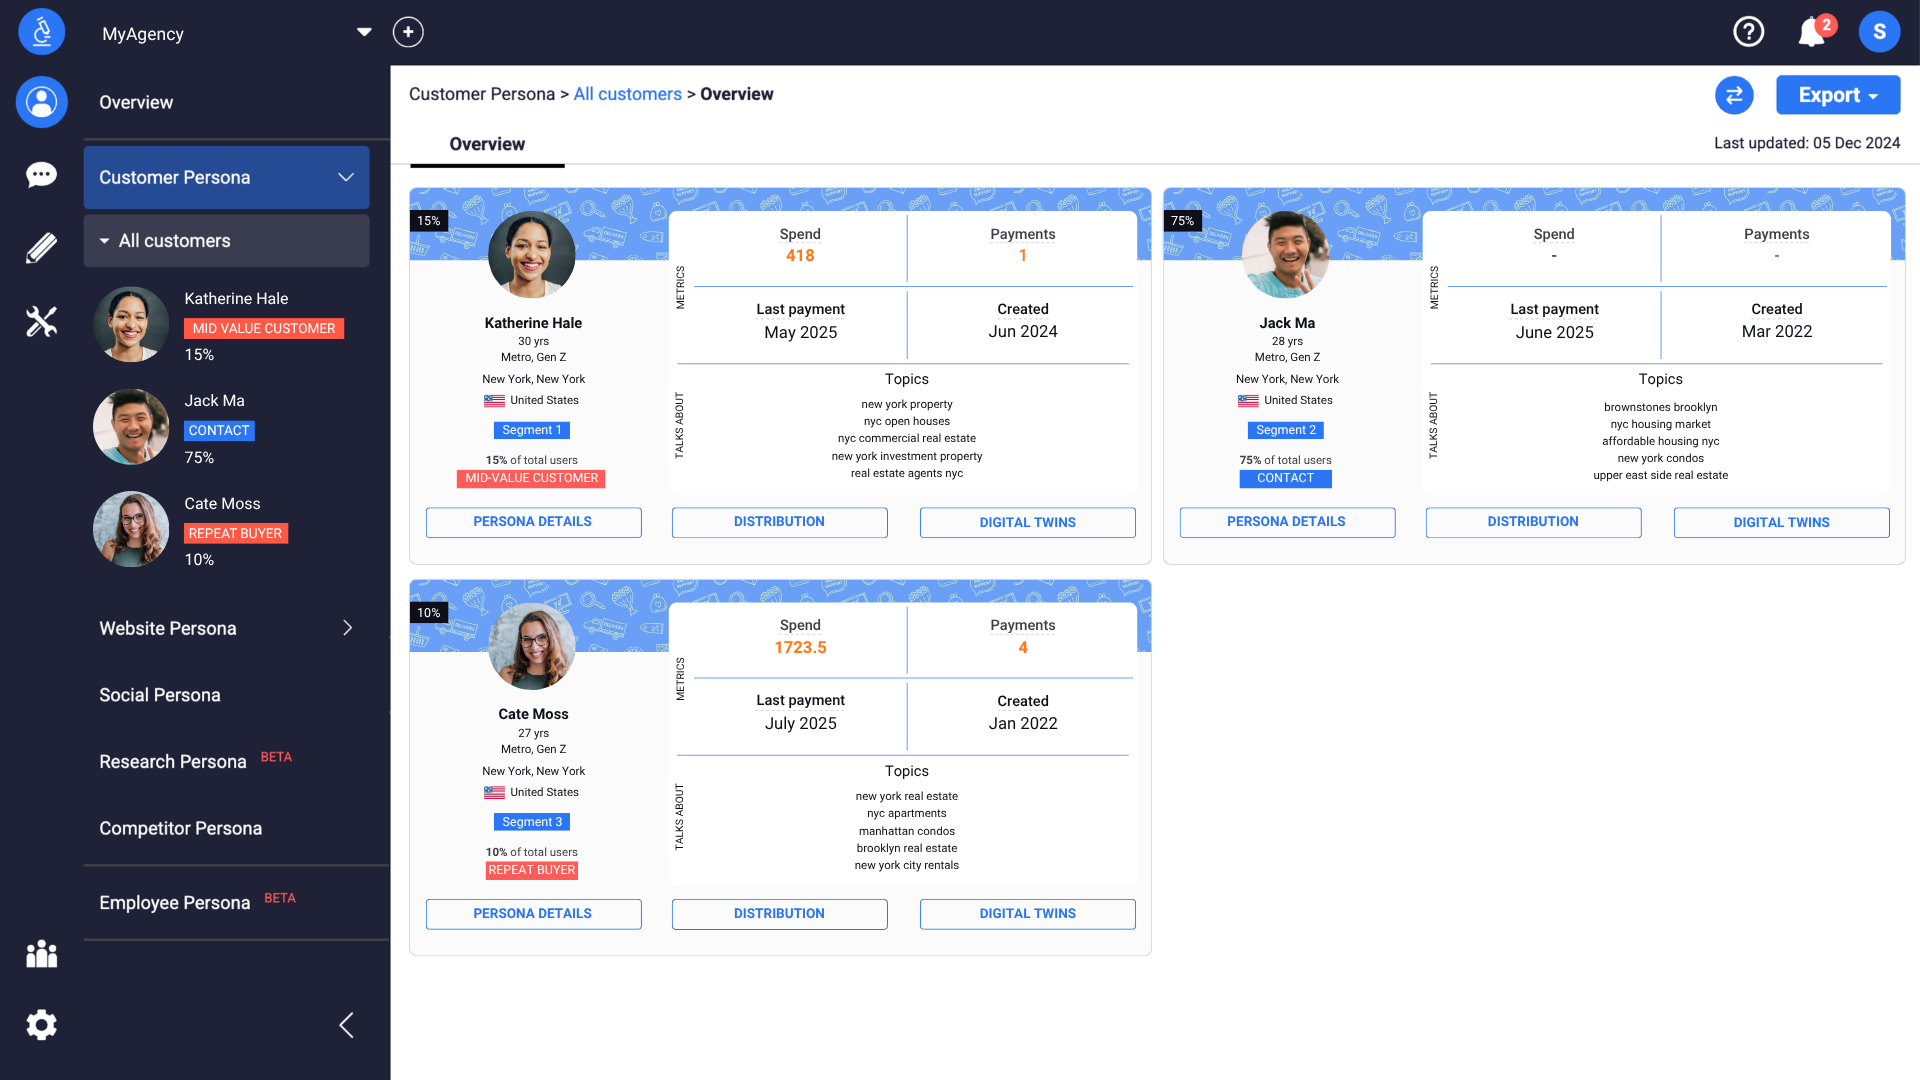
Task: Open the chat bubble sidebar icon
Action: click(x=42, y=175)
